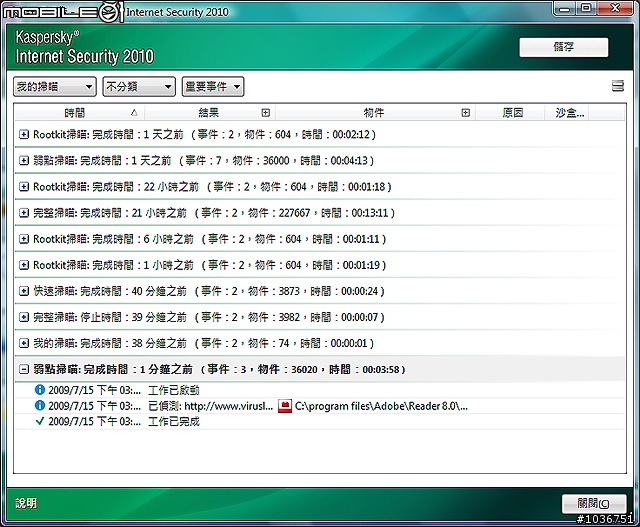Maximize the Internet Security 2010 window
This screenshot has height=527, width=640.
pyautogui.click(x=587, y=8)
